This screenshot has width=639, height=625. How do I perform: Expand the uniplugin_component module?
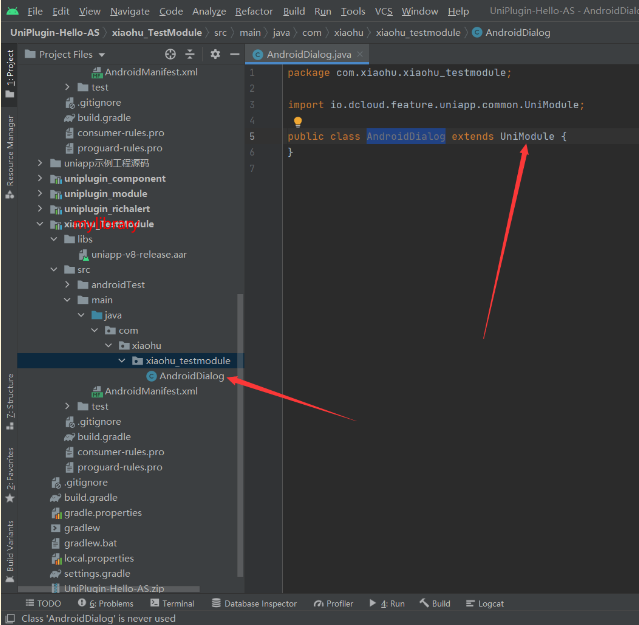point(40,178)
